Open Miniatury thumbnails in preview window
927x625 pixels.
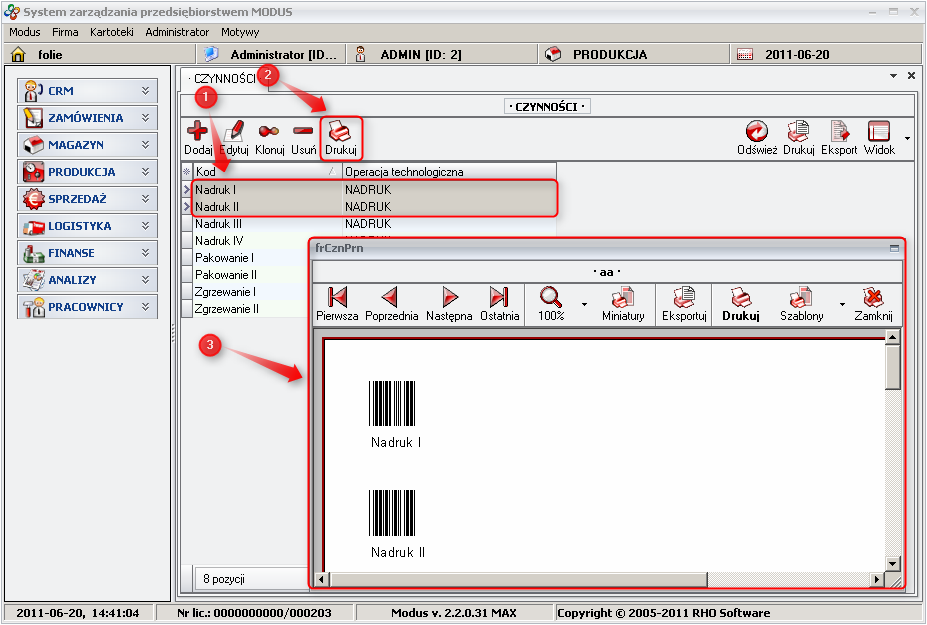coord(623,298)
